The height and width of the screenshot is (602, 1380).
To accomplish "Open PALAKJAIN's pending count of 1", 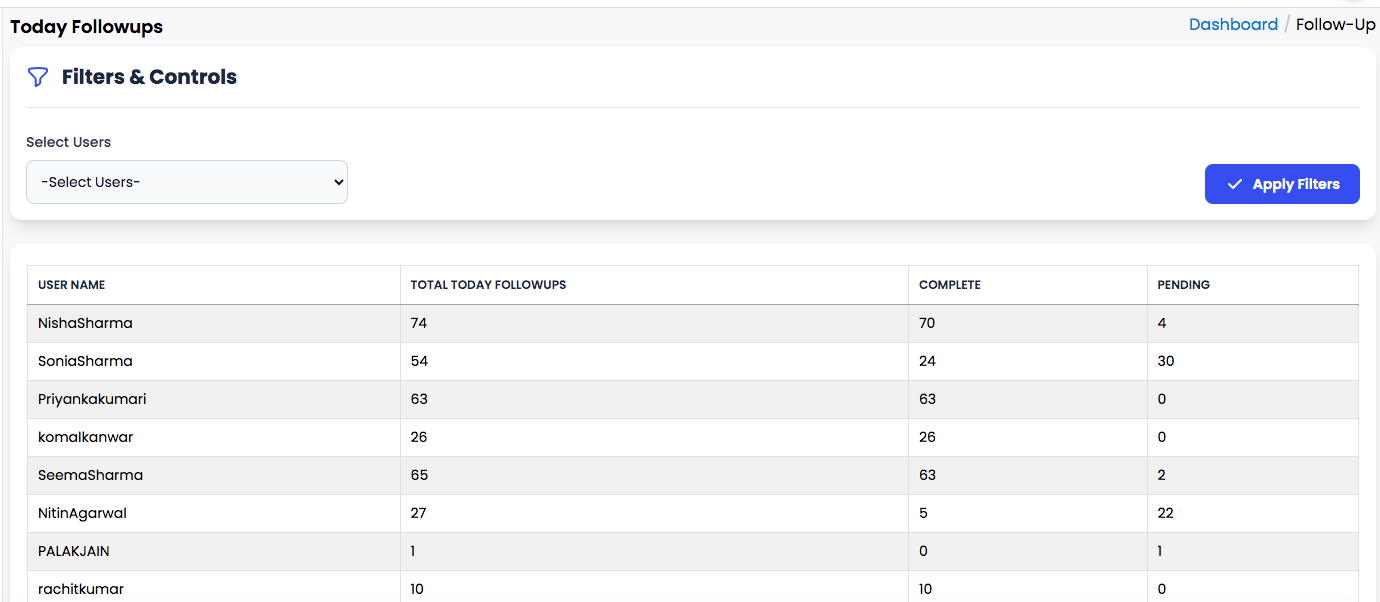I will (1161, 551).
